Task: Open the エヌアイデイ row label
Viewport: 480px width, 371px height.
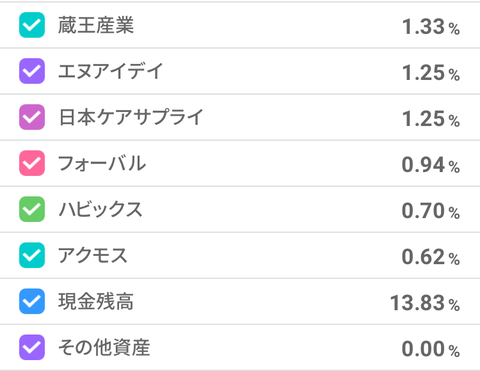Action: pyautogui.click(x=111, y=71)
